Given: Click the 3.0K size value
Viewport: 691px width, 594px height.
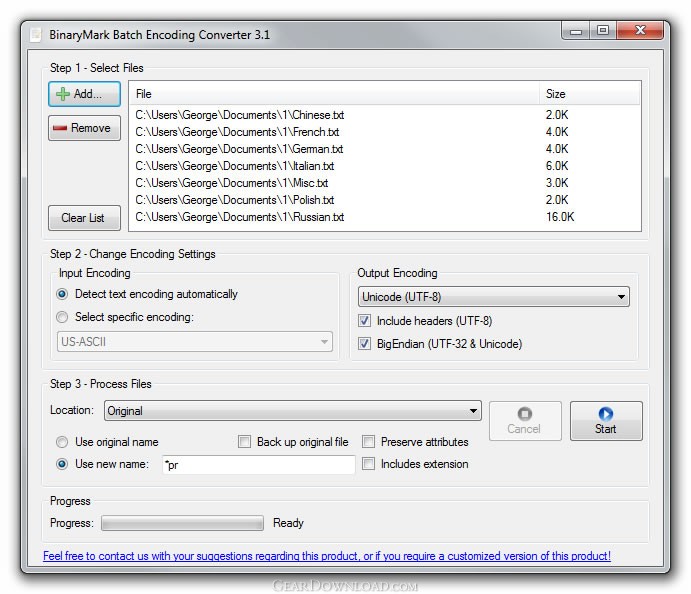Looking at the screenshot, I should click(557, 183).
